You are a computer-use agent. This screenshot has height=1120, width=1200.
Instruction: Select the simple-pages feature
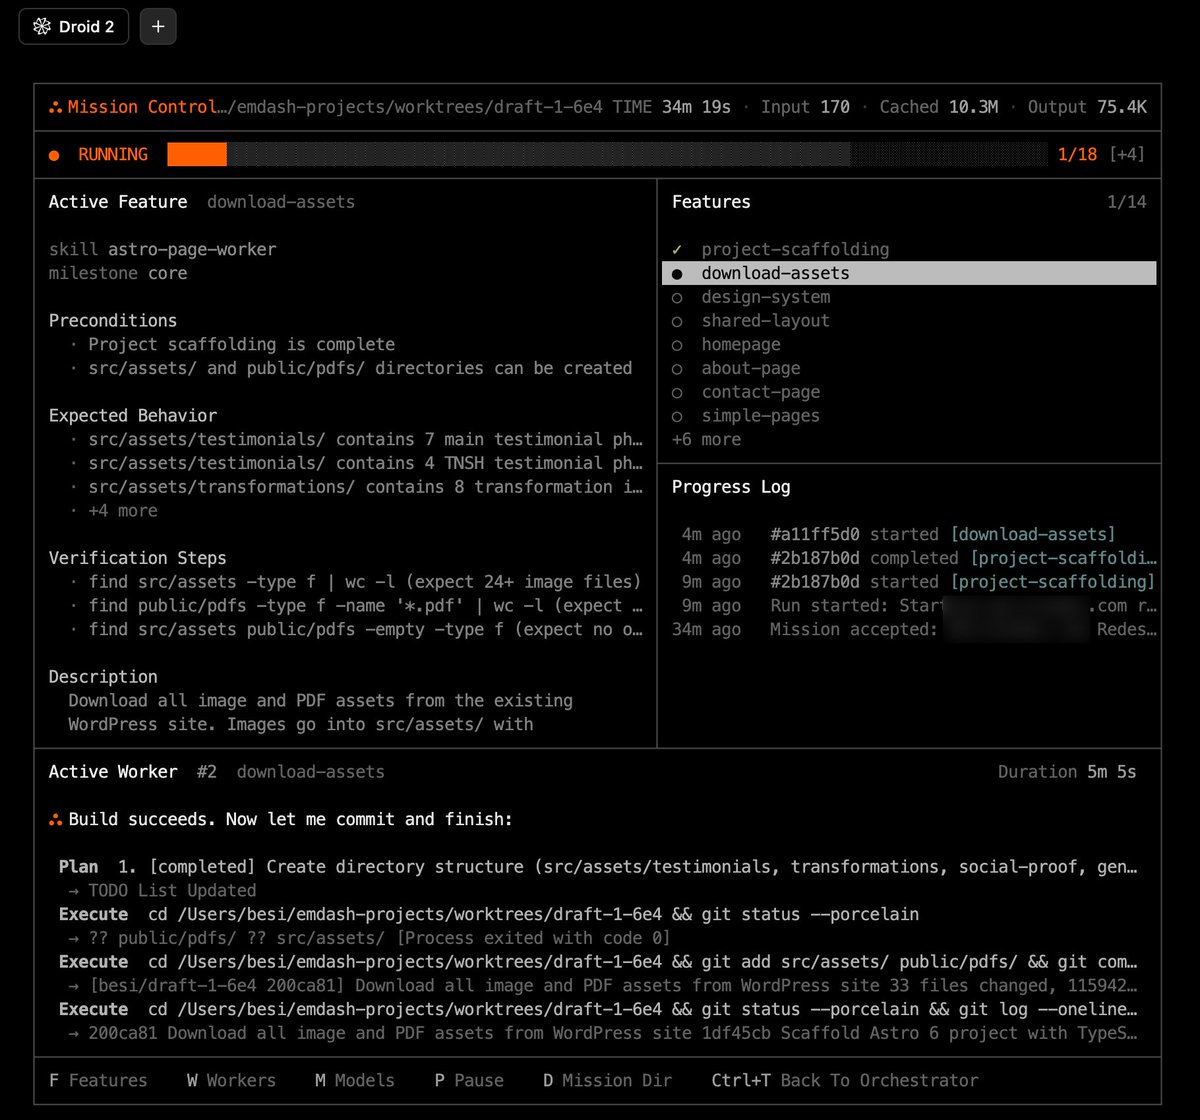click(x=761, y=416)
